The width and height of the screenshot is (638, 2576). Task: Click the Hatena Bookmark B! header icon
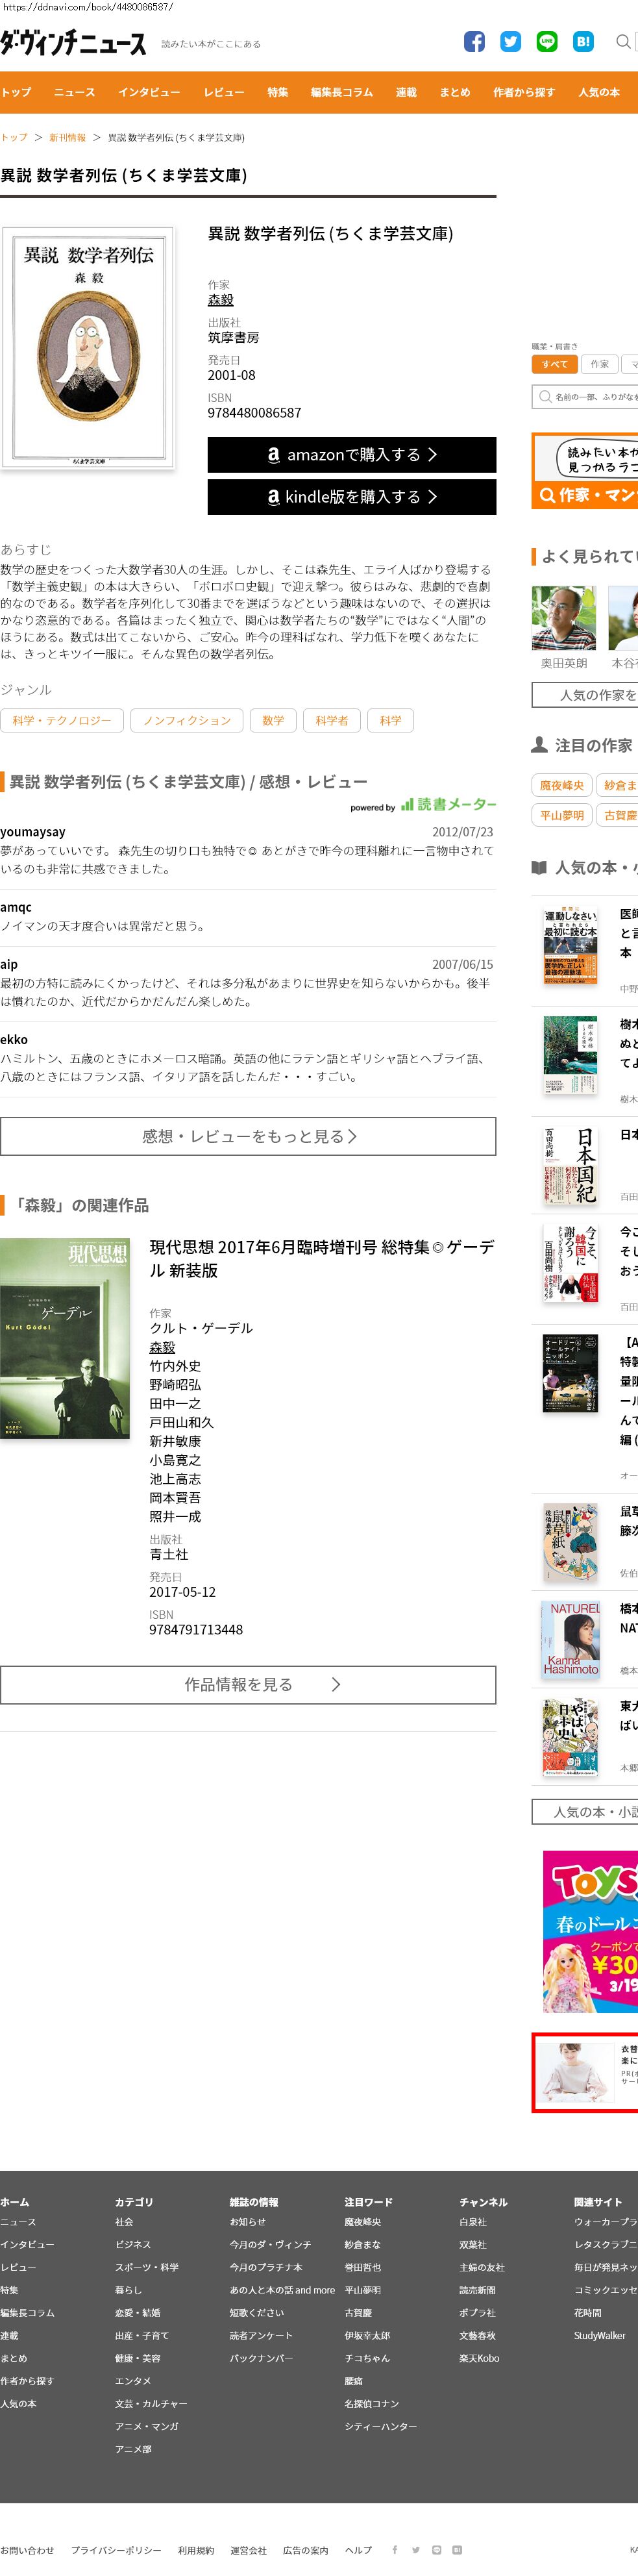point(583,41)
